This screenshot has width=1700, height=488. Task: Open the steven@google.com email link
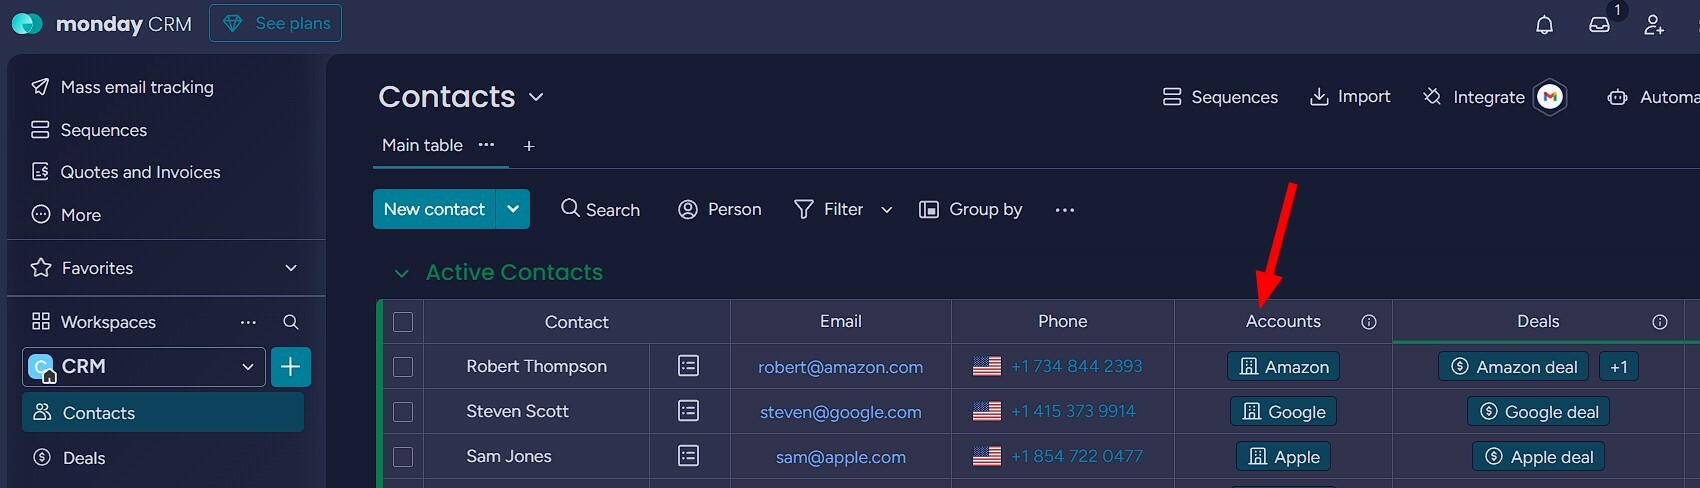[x=840, y=412]
